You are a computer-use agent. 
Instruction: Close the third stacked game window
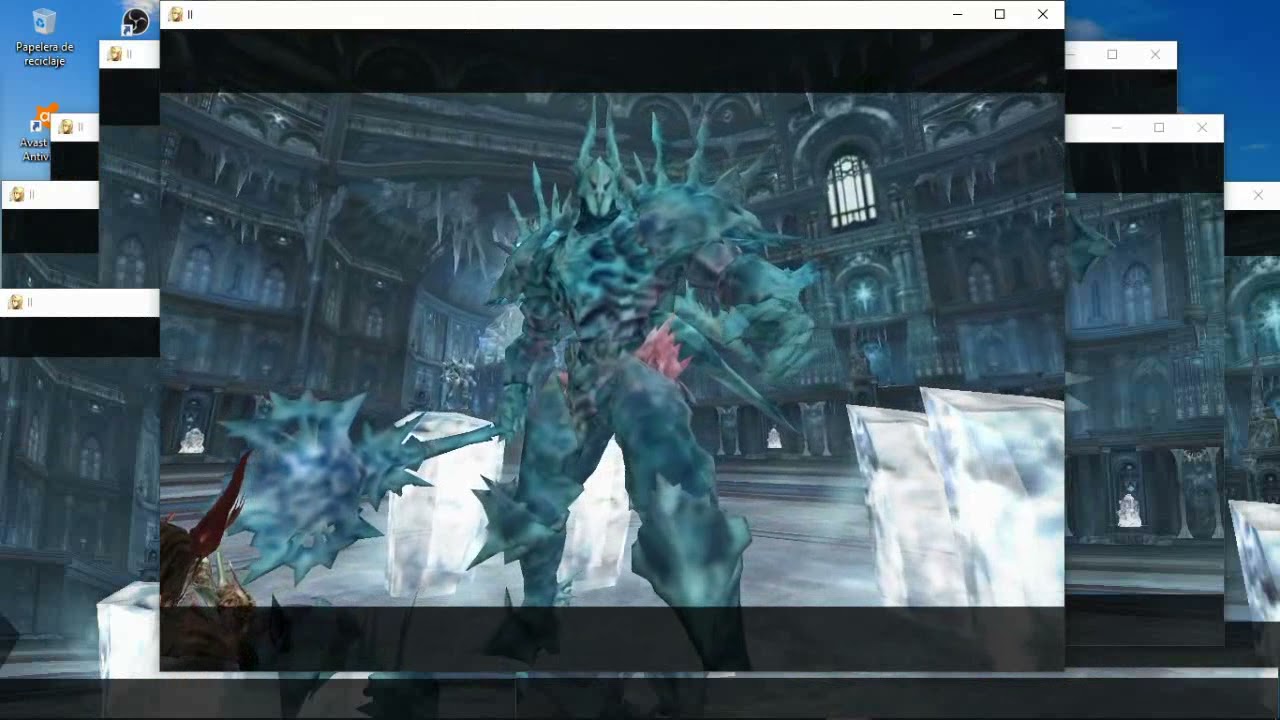point(1202,127)
